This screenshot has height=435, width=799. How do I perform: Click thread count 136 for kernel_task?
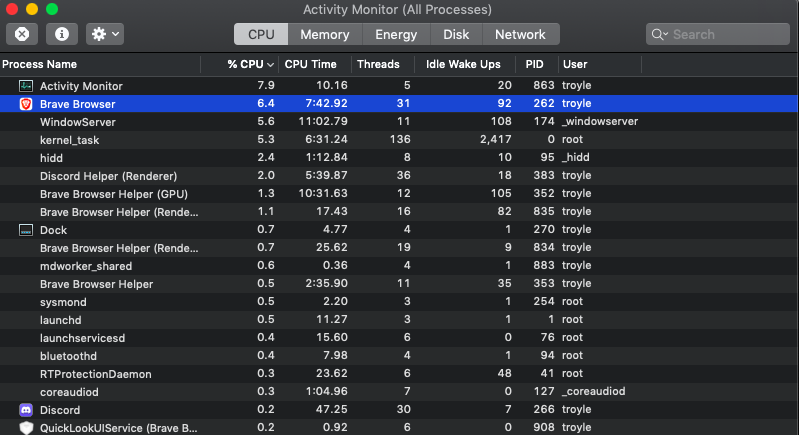[x=400, y=139]
